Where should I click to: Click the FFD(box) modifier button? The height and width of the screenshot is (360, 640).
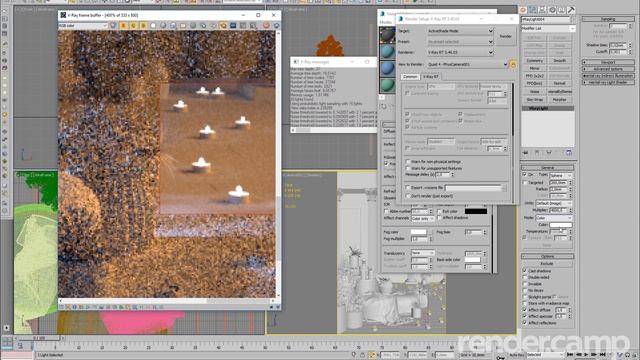tap(534, 84)
